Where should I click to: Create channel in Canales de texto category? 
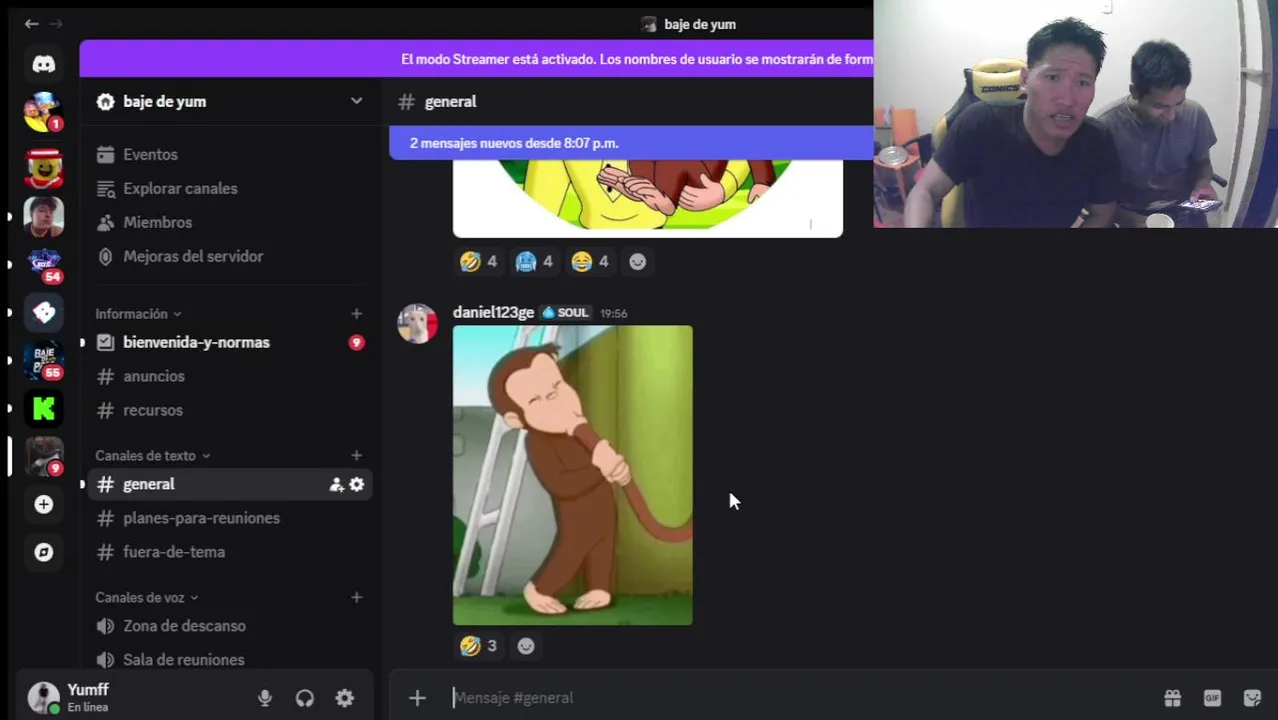[x=356, y=455]
